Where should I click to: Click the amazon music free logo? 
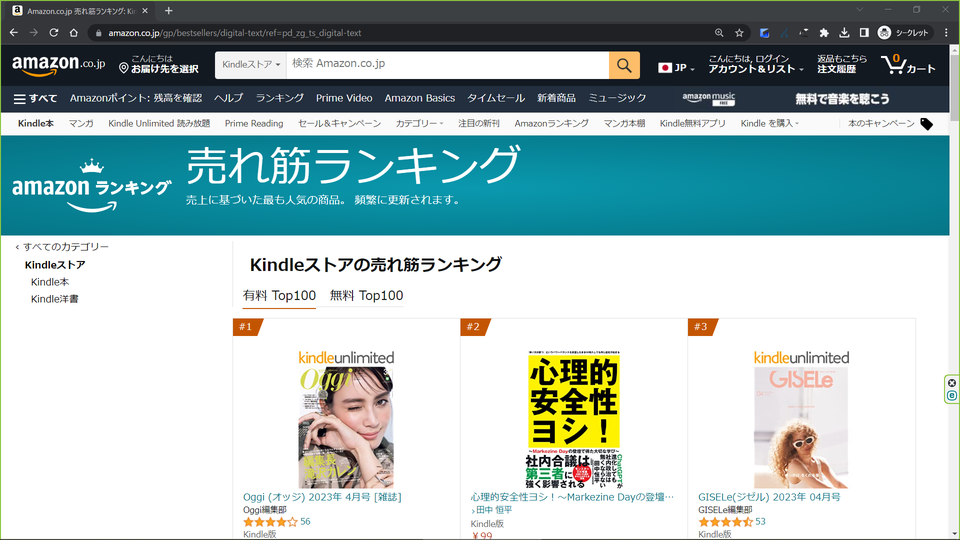708,99
